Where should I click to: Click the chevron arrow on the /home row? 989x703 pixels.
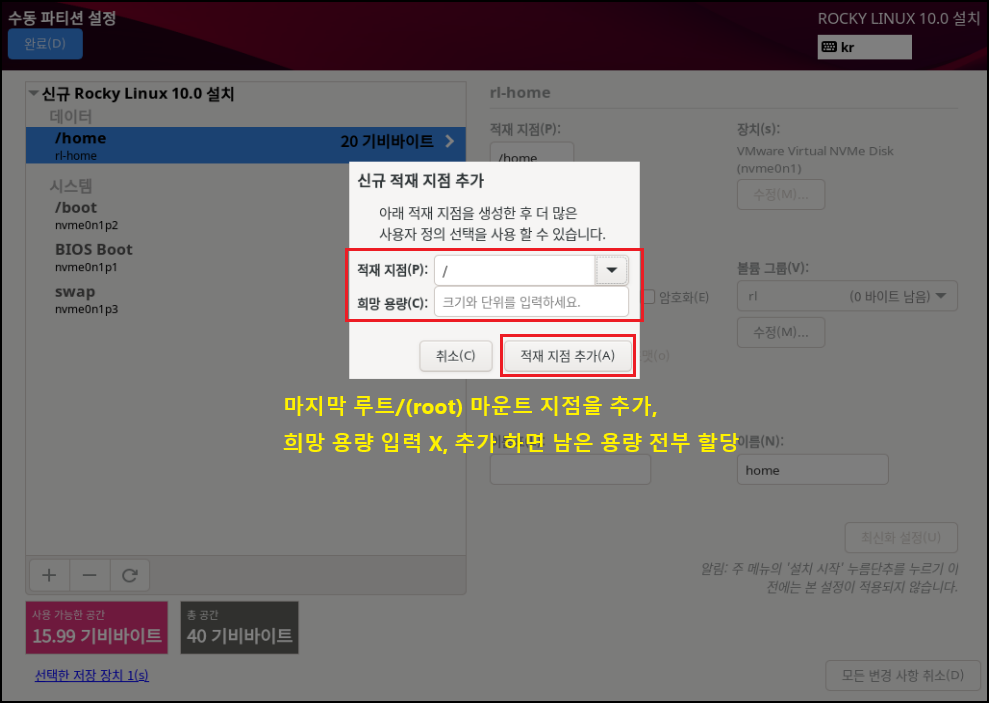[x=450, y=141]
